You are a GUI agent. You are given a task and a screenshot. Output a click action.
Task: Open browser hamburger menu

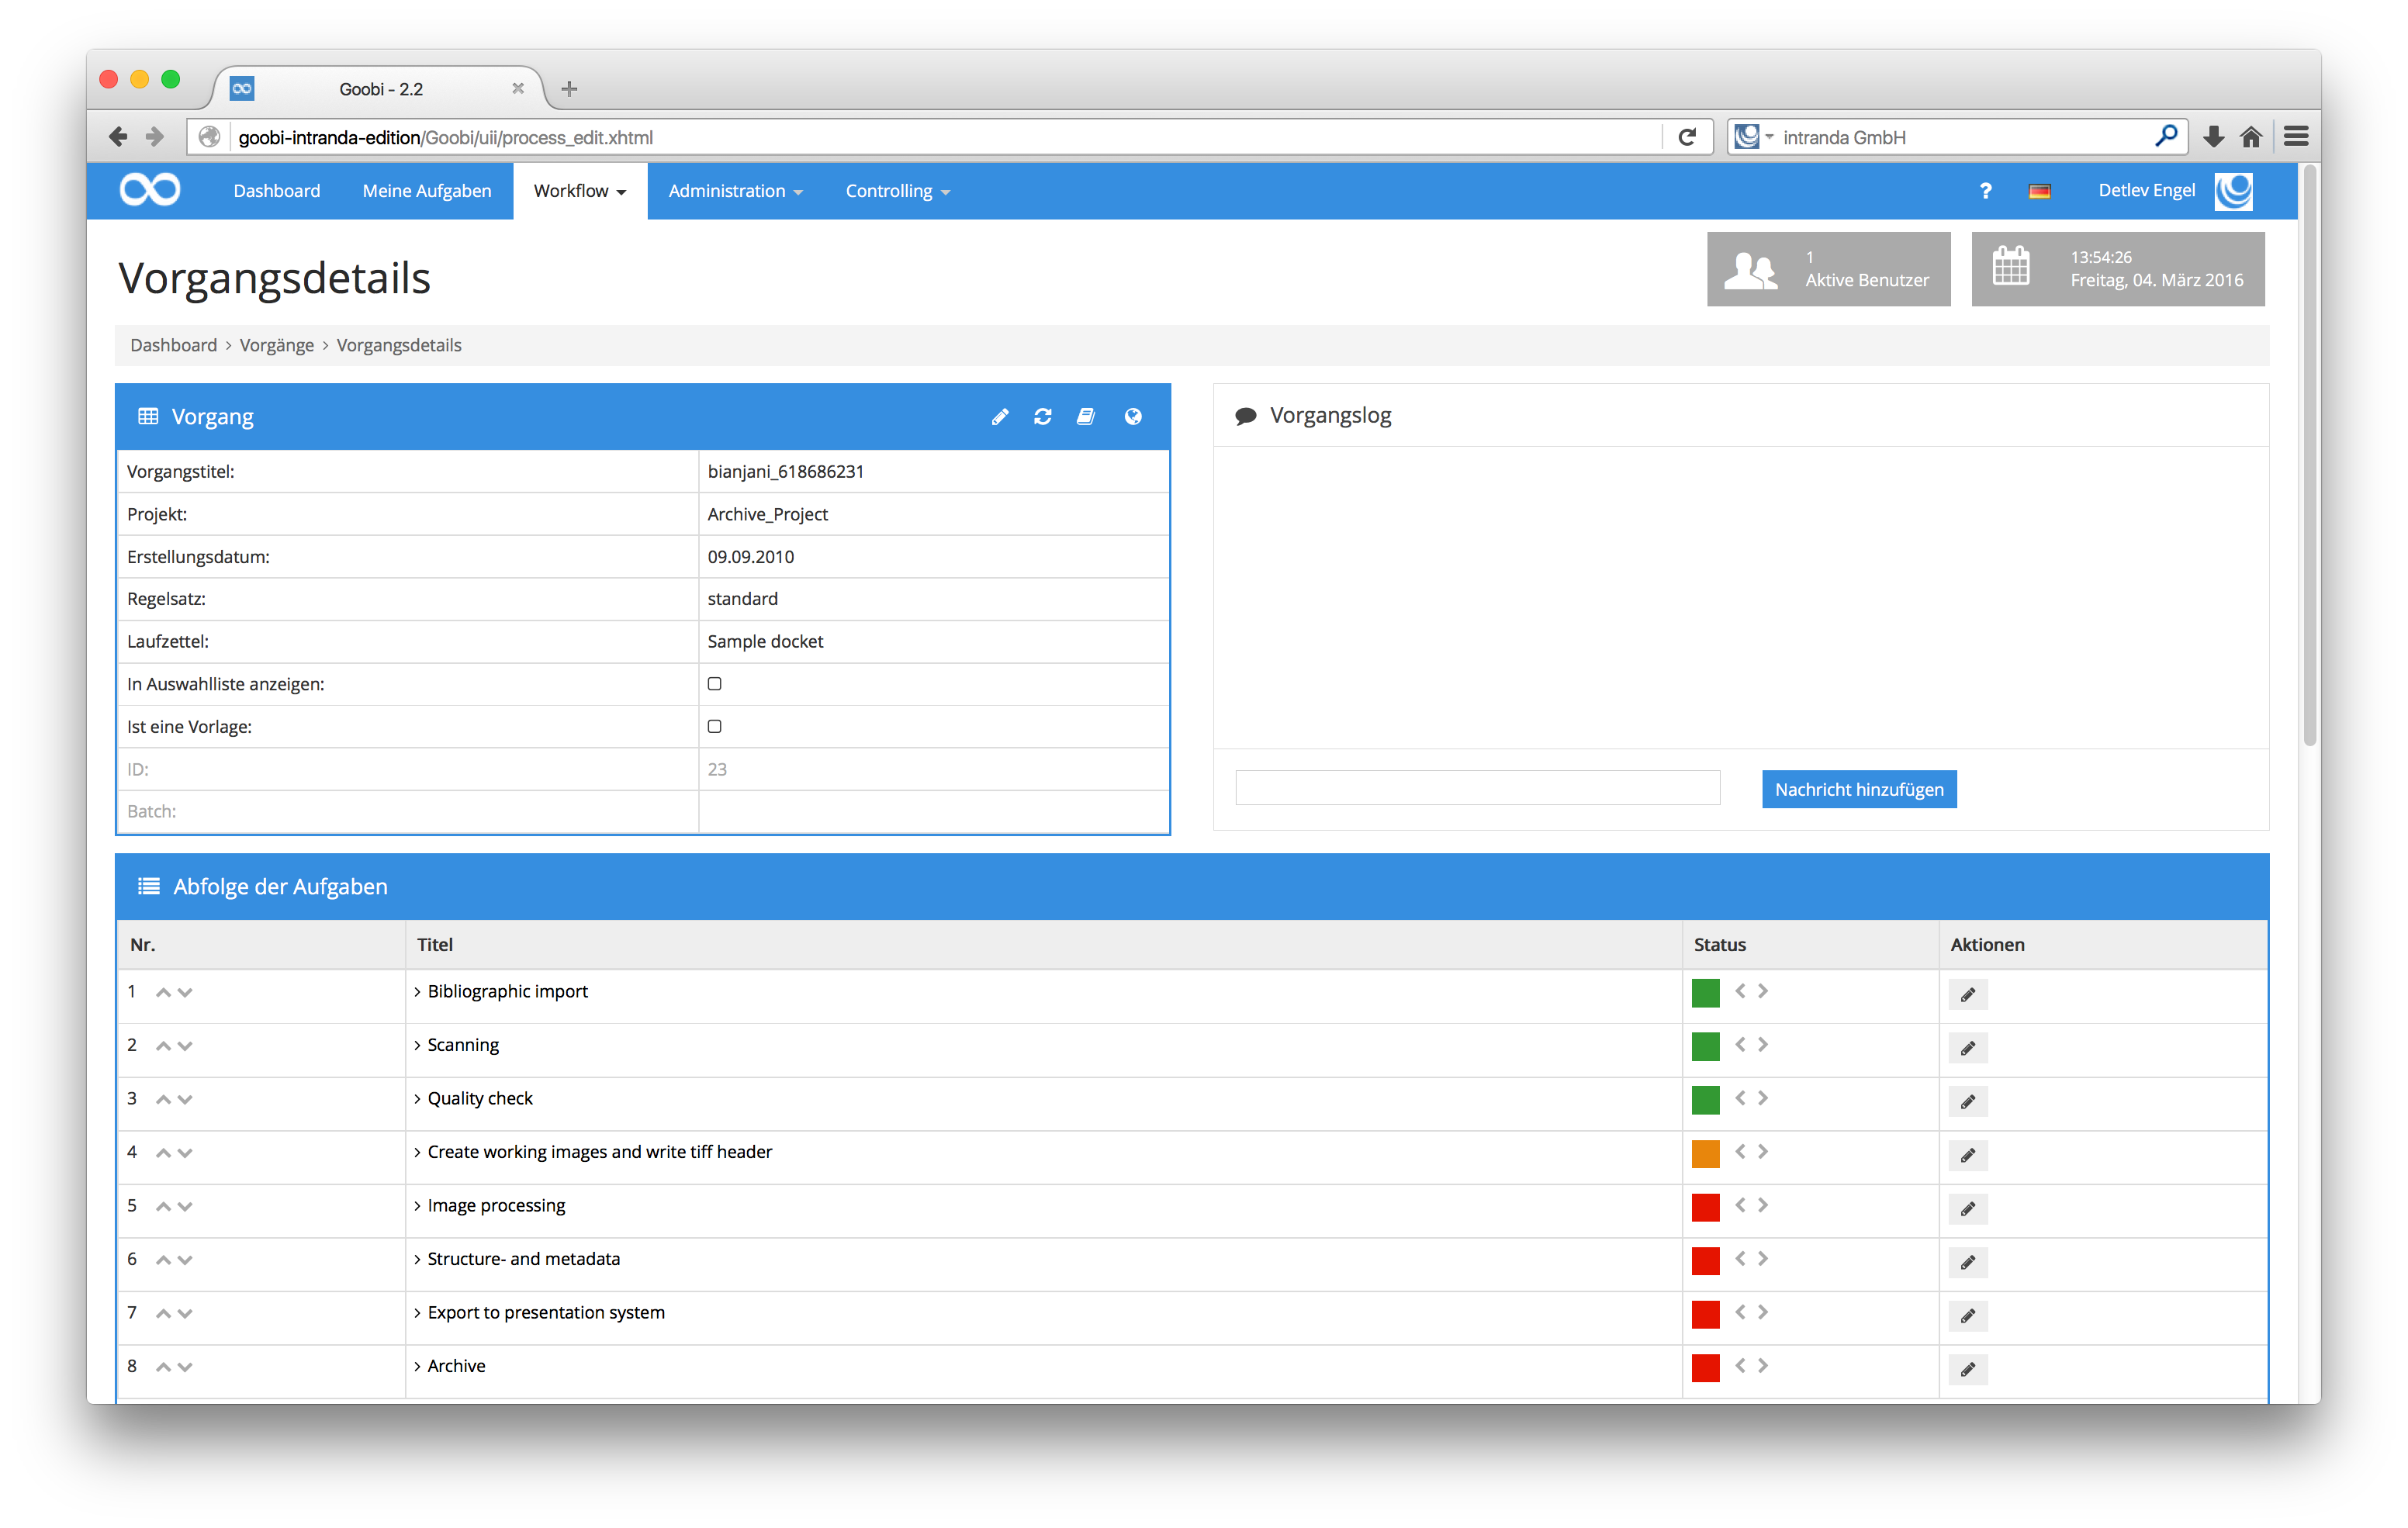click(x=2296, y=137)
